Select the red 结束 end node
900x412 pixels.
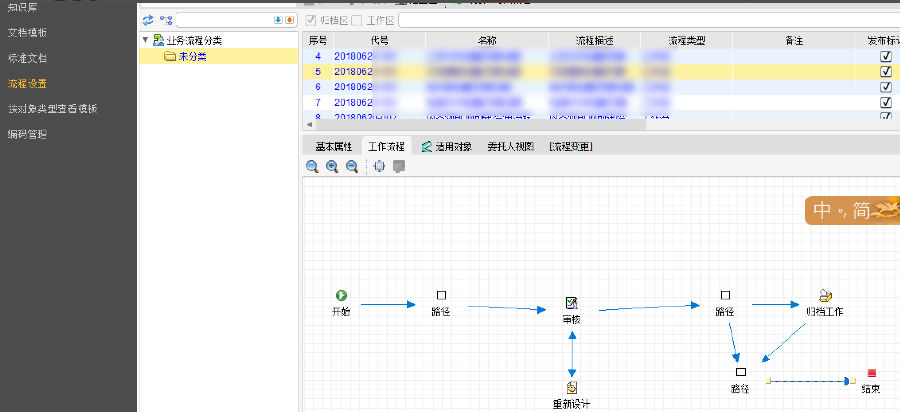coord(871,373)
